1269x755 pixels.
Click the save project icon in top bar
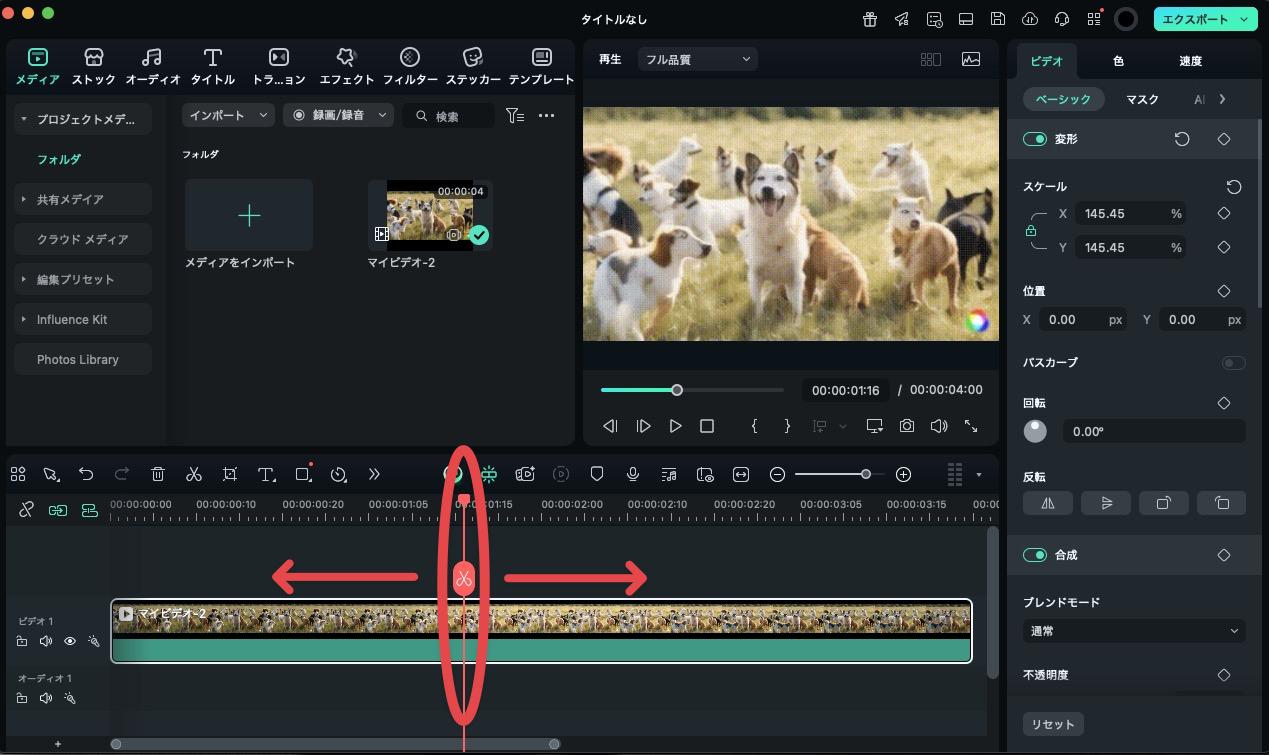pos(997,18)
